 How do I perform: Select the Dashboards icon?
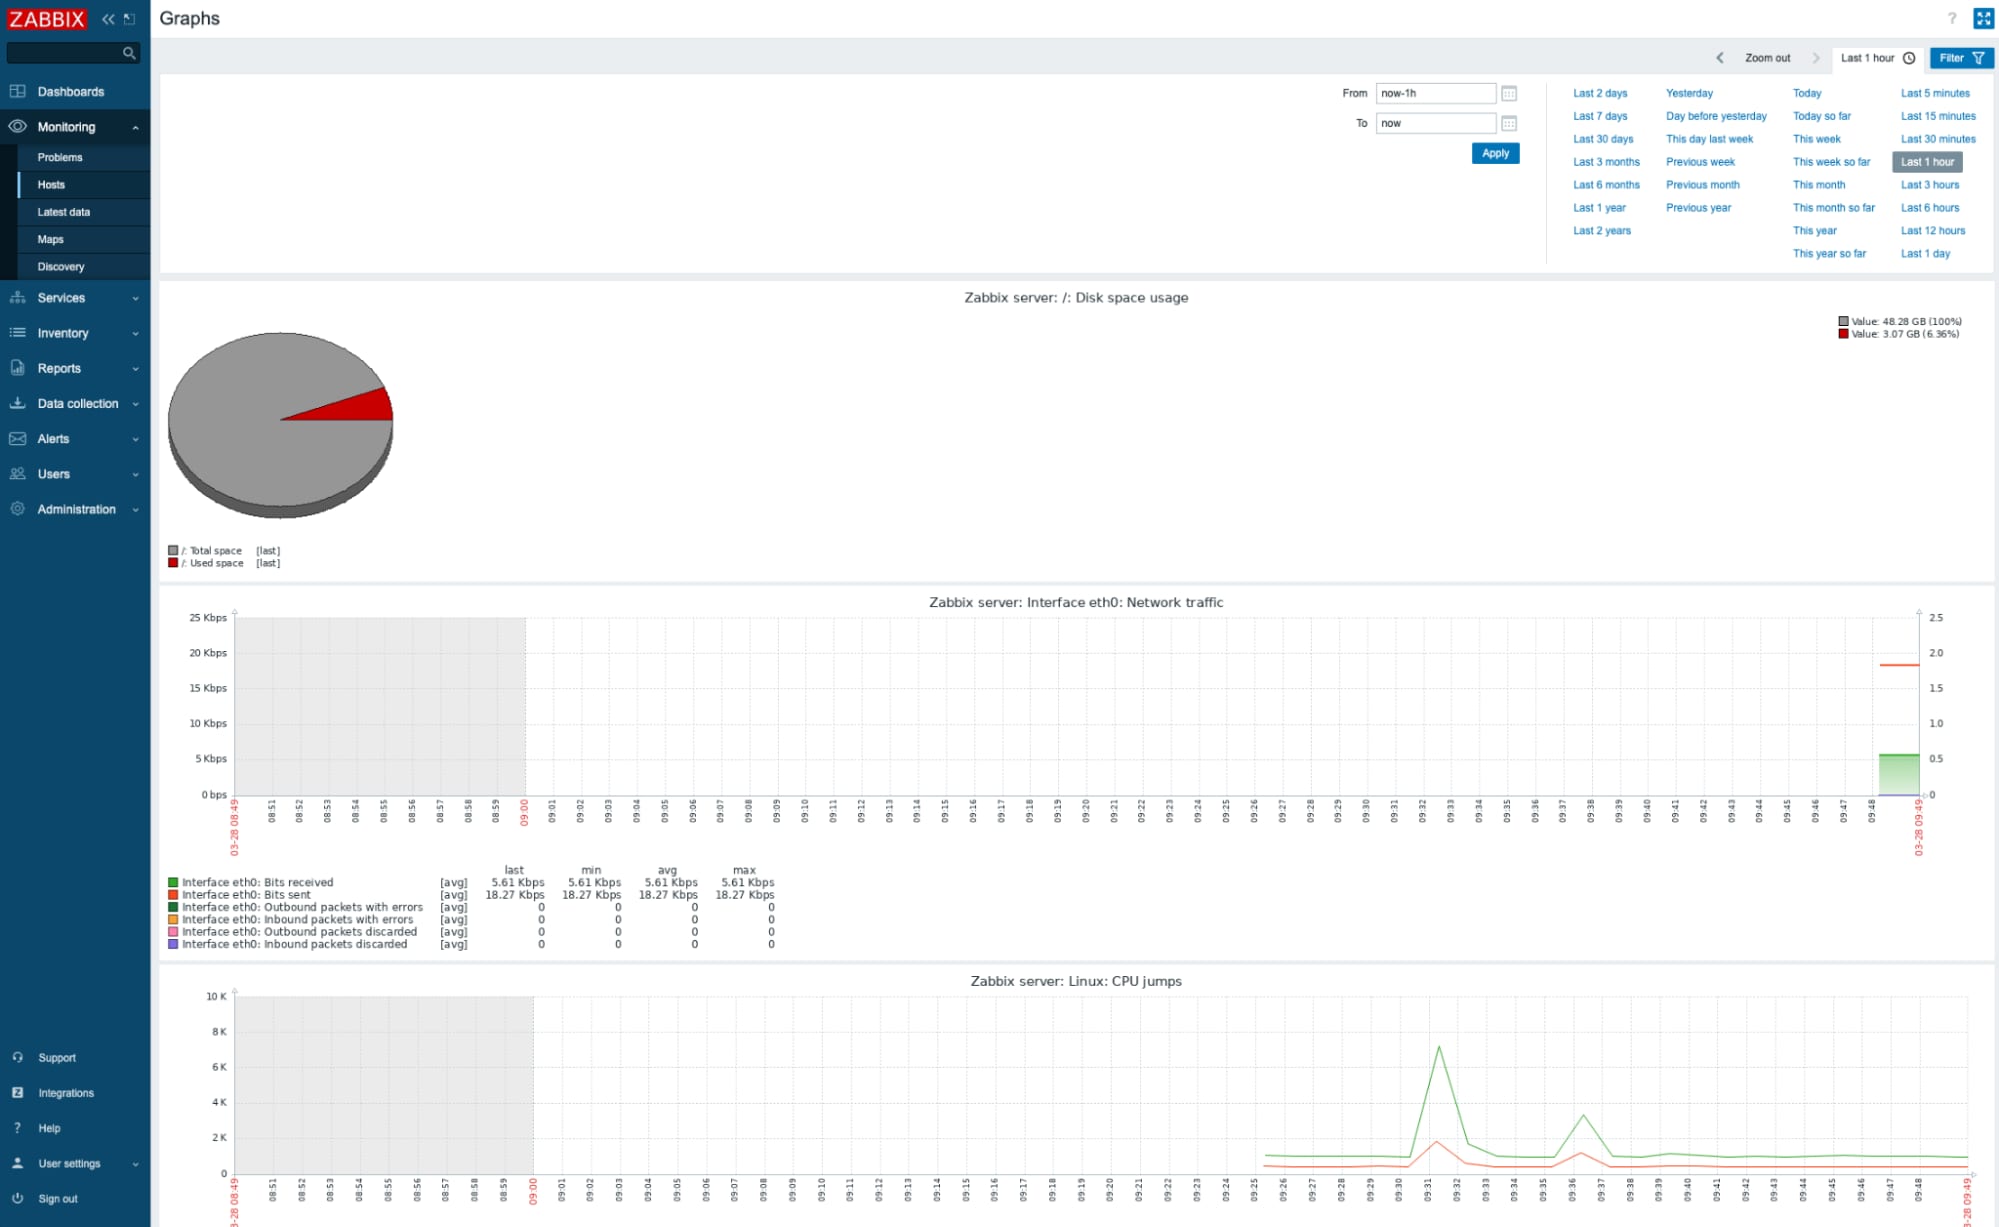[17, 91]
